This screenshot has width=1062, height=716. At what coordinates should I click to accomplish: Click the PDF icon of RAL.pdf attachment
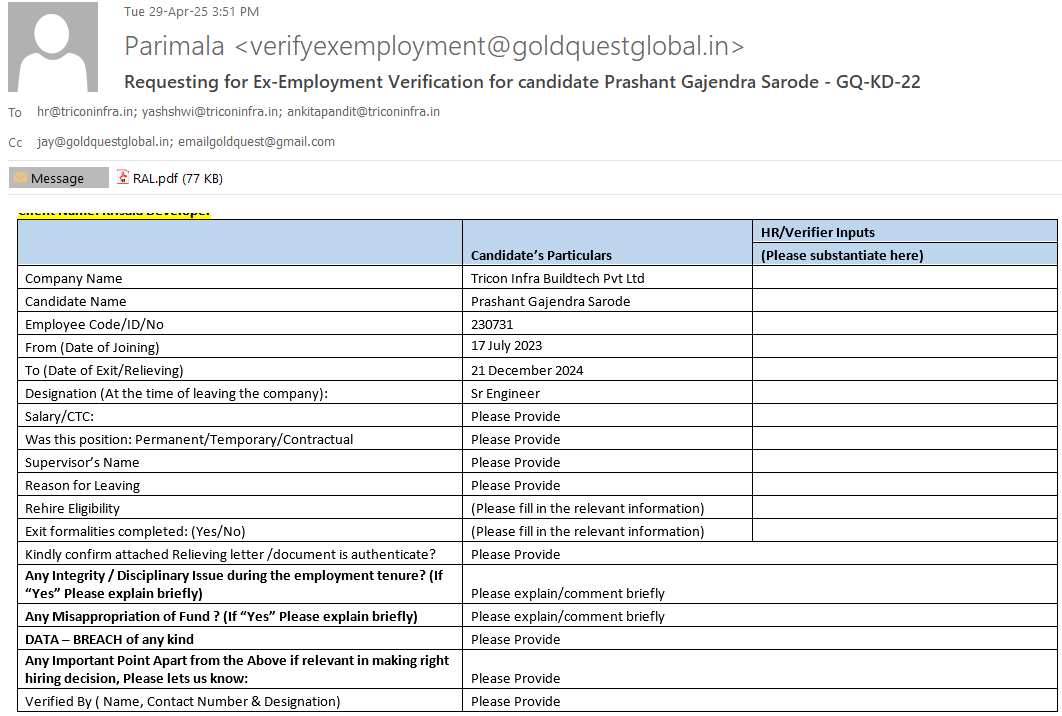[124, 178]
